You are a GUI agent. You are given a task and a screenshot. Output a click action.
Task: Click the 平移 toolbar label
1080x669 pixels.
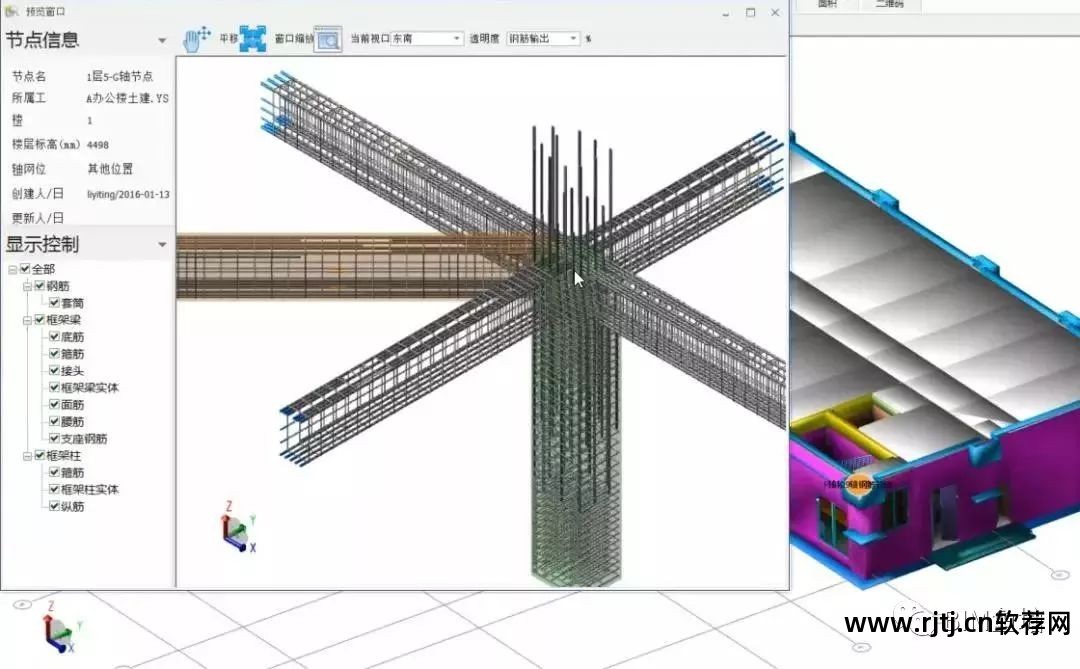(229, 39)
